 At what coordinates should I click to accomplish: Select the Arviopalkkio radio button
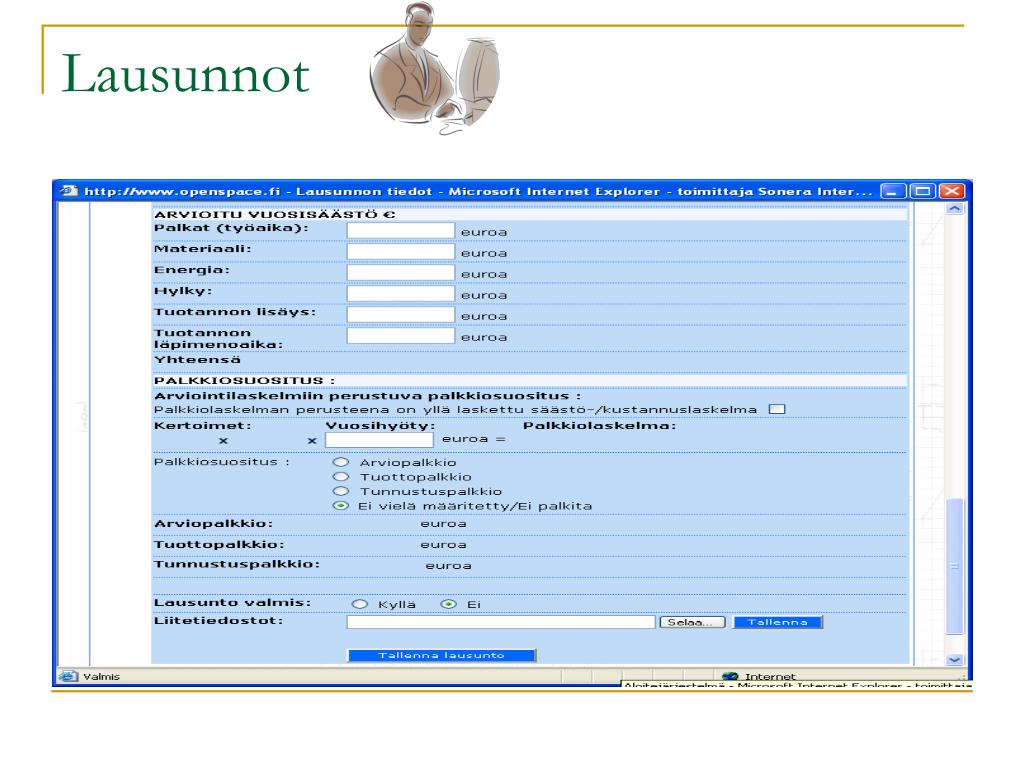click(341, 462)
